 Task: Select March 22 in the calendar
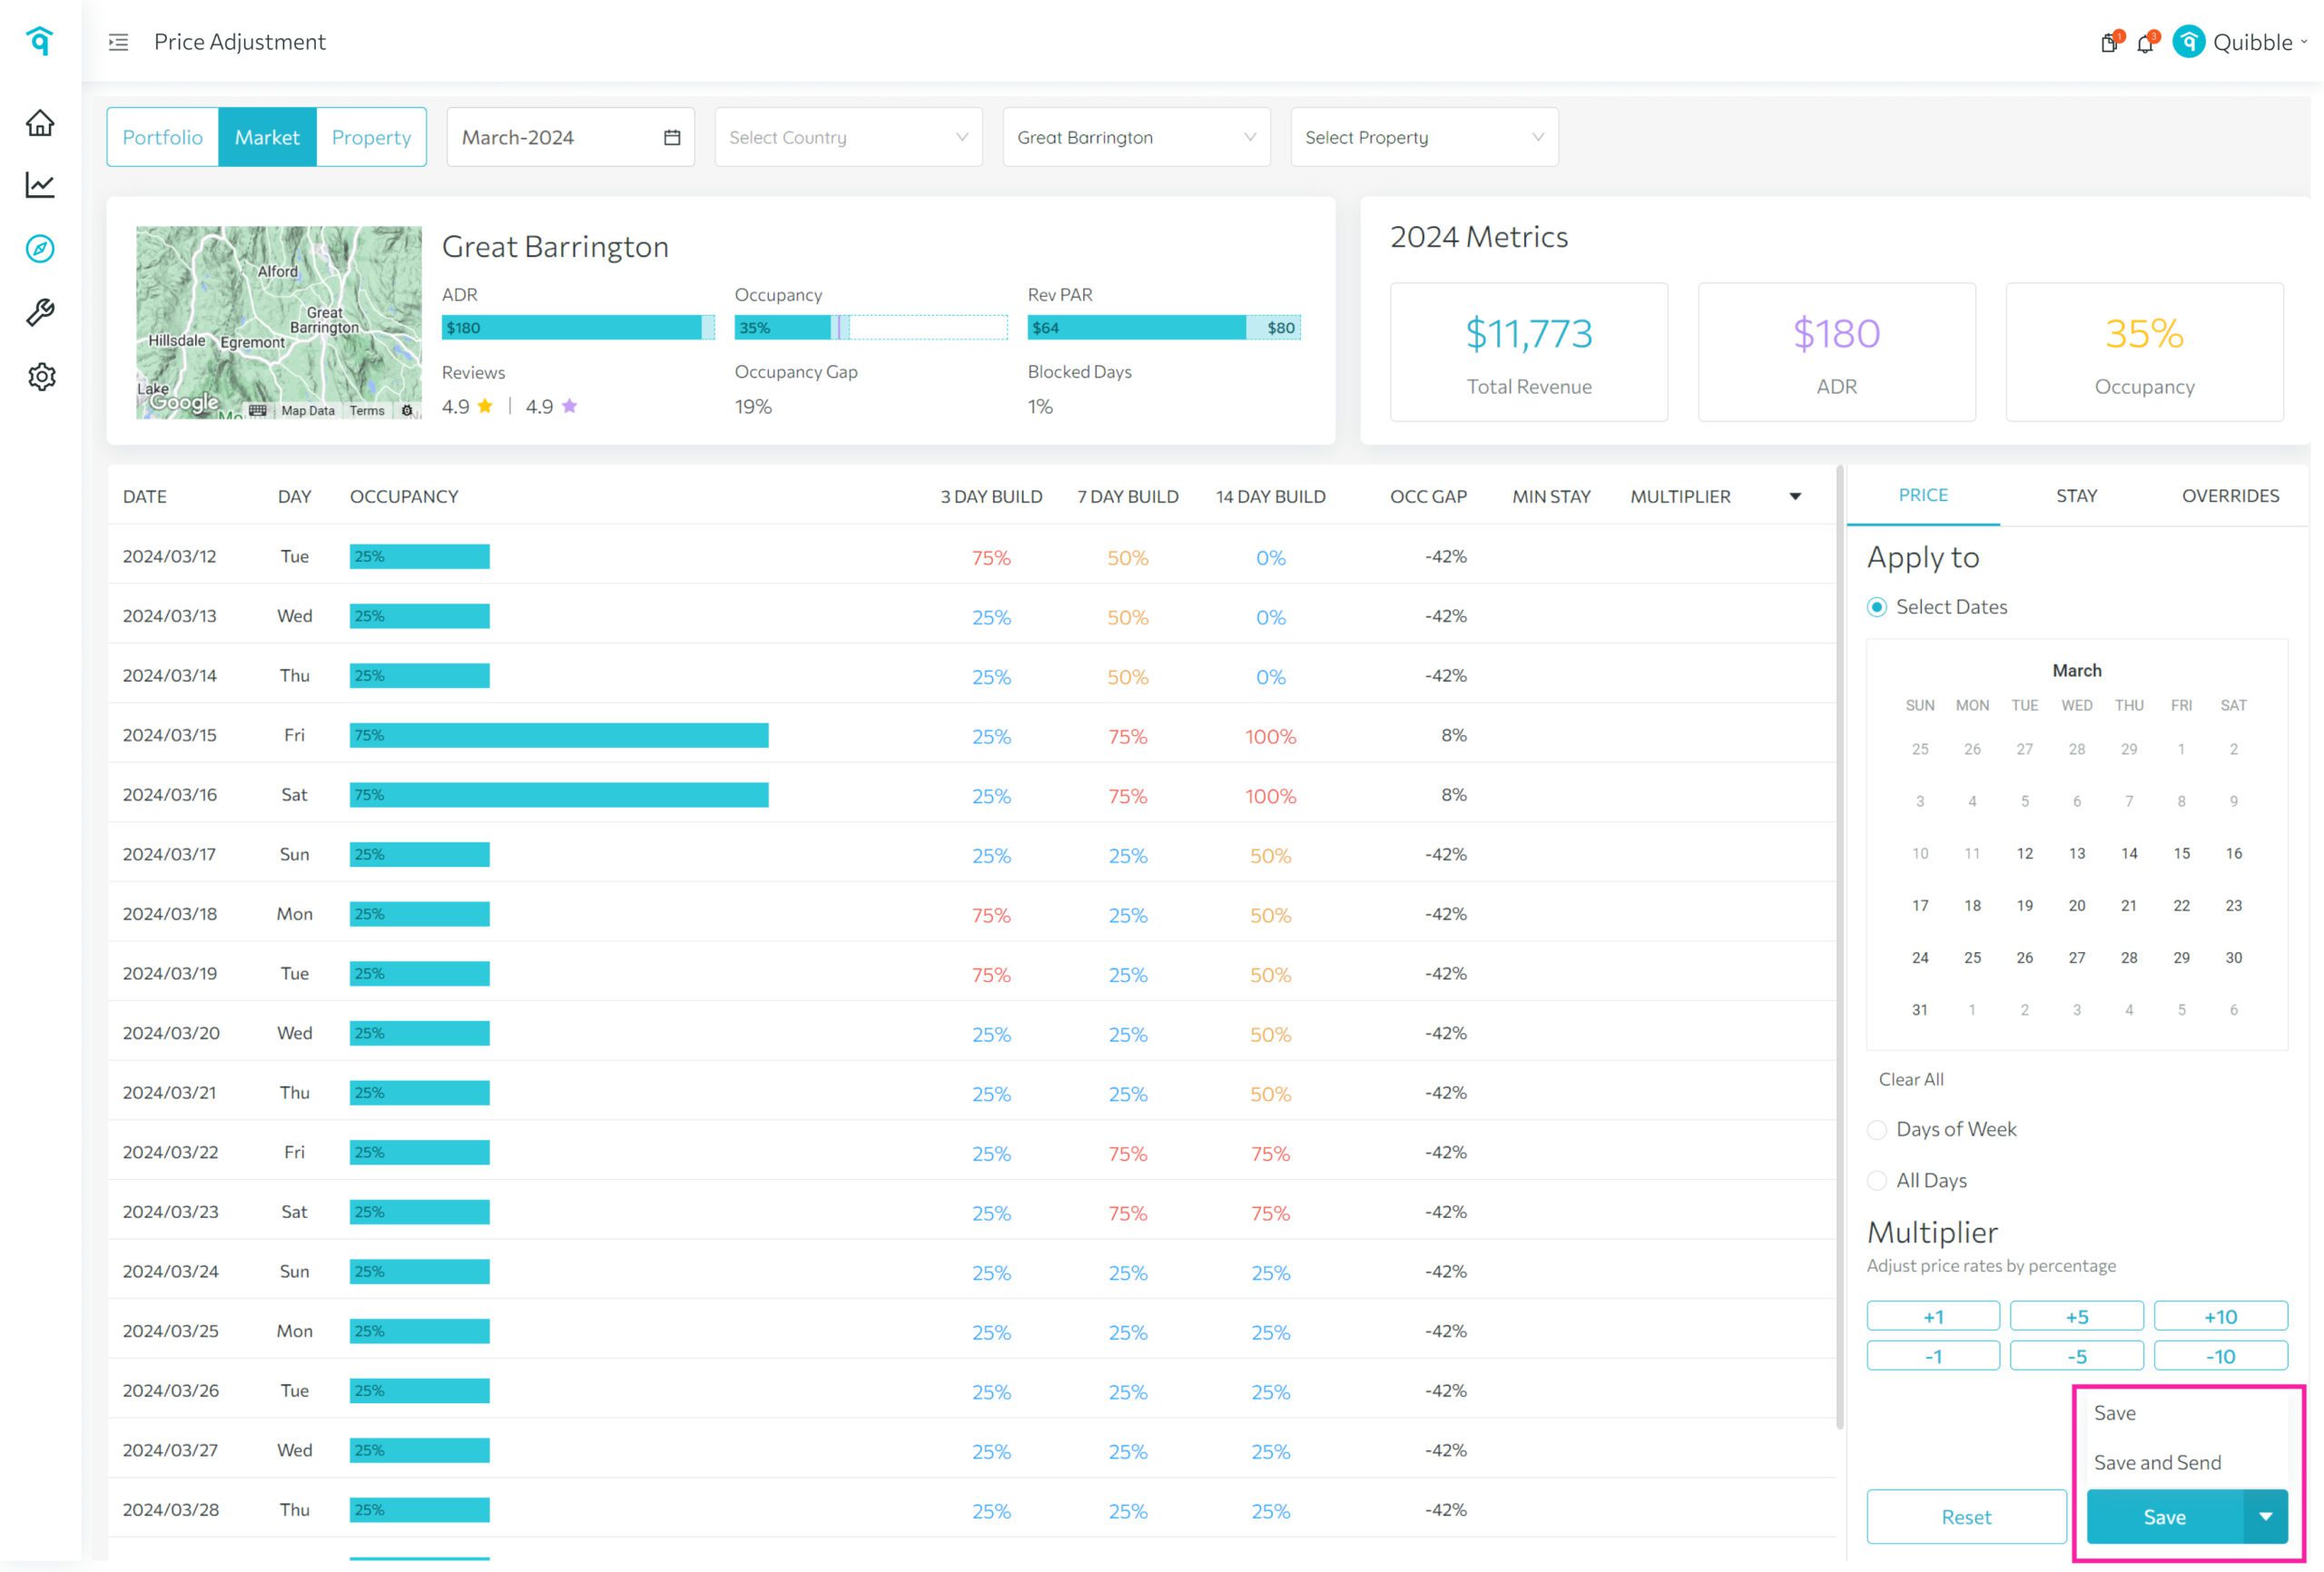pyautogui.click(x=2181, y=905)
